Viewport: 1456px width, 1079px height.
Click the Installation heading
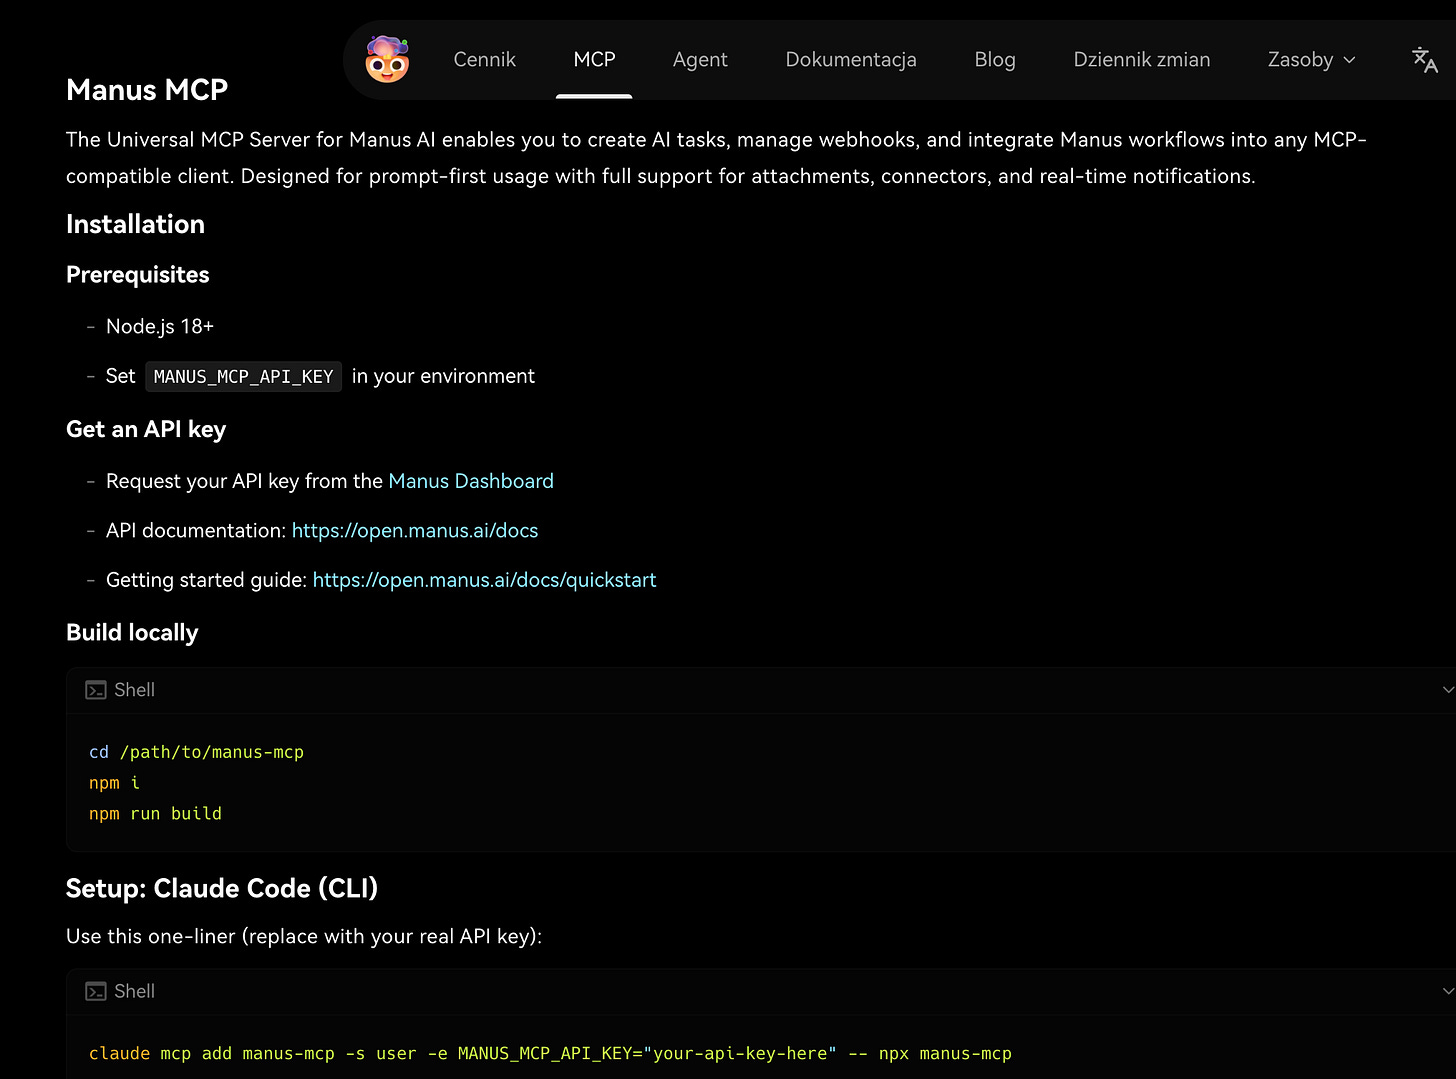click(136, 224)
